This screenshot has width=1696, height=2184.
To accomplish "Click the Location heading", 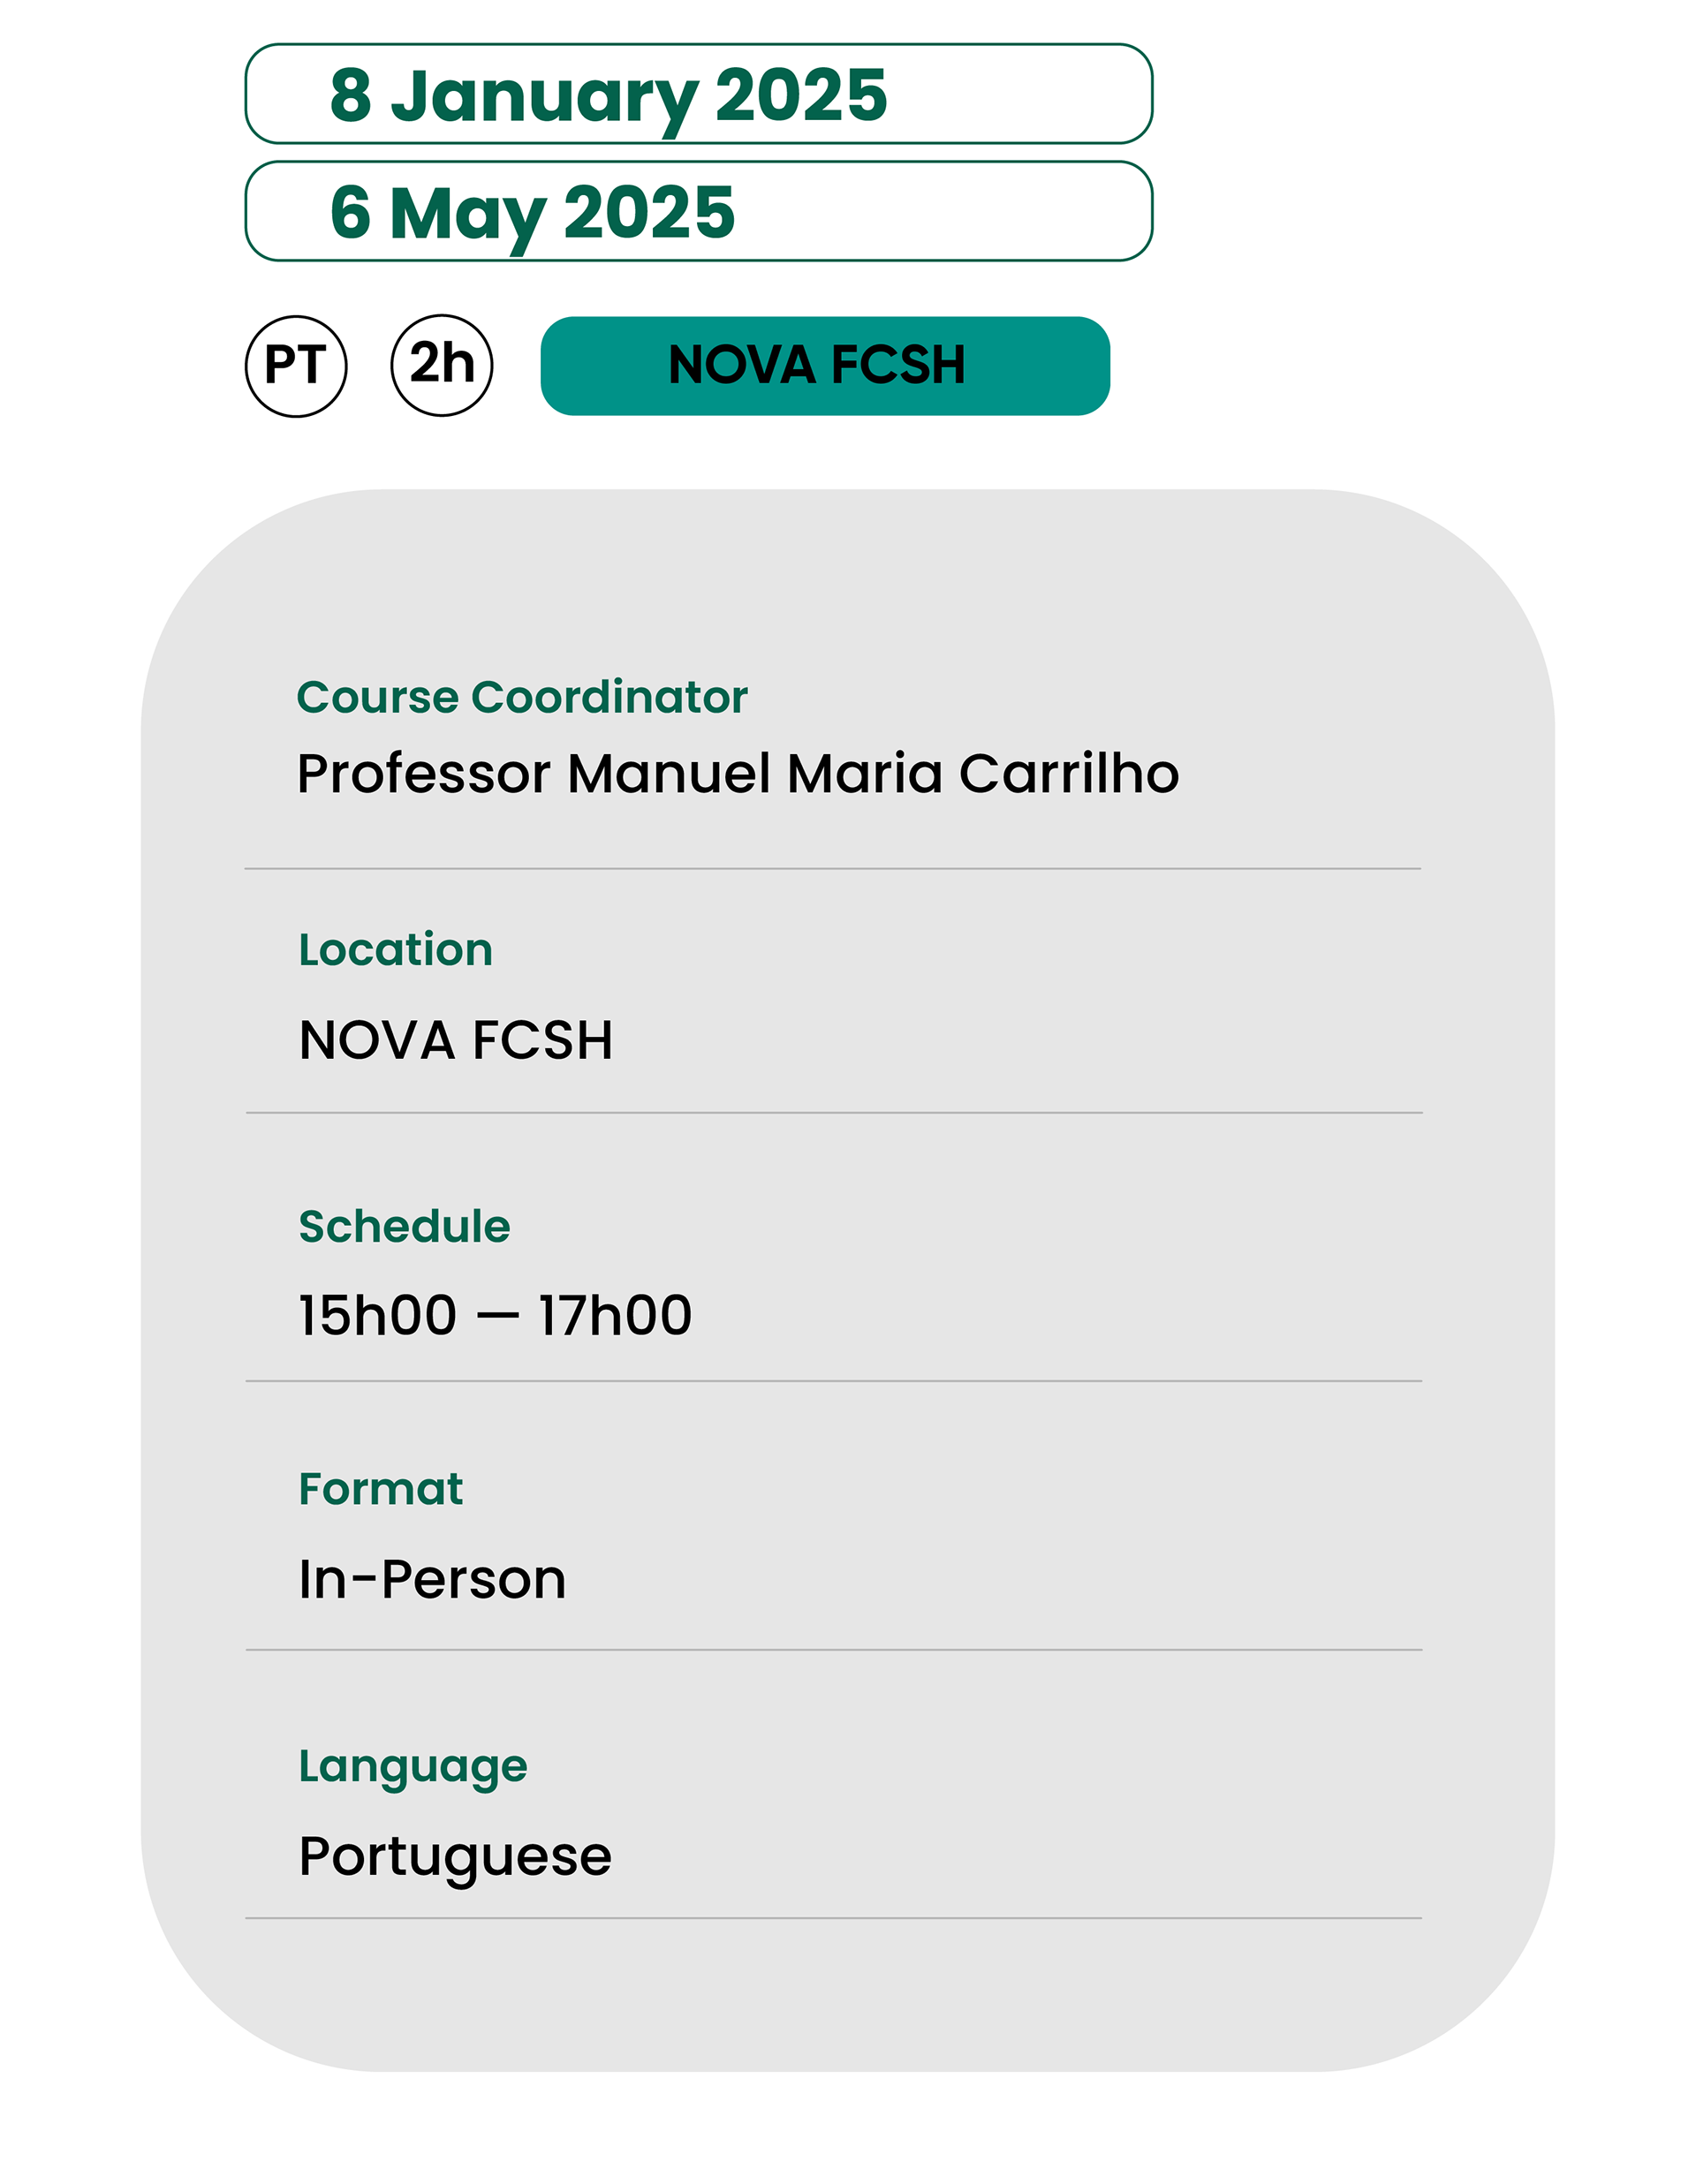I will pyautogui.click(x=396, y=949).
